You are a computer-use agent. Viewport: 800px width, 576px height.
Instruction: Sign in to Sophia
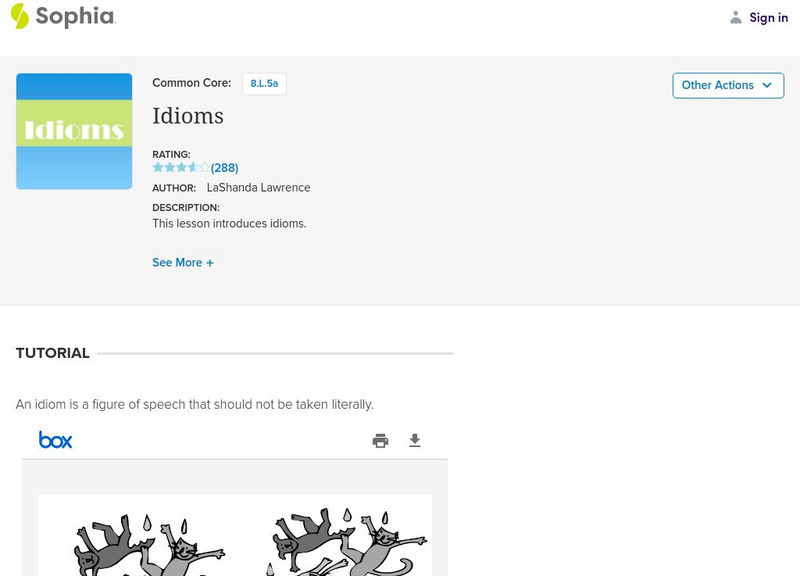click(768, 17)
